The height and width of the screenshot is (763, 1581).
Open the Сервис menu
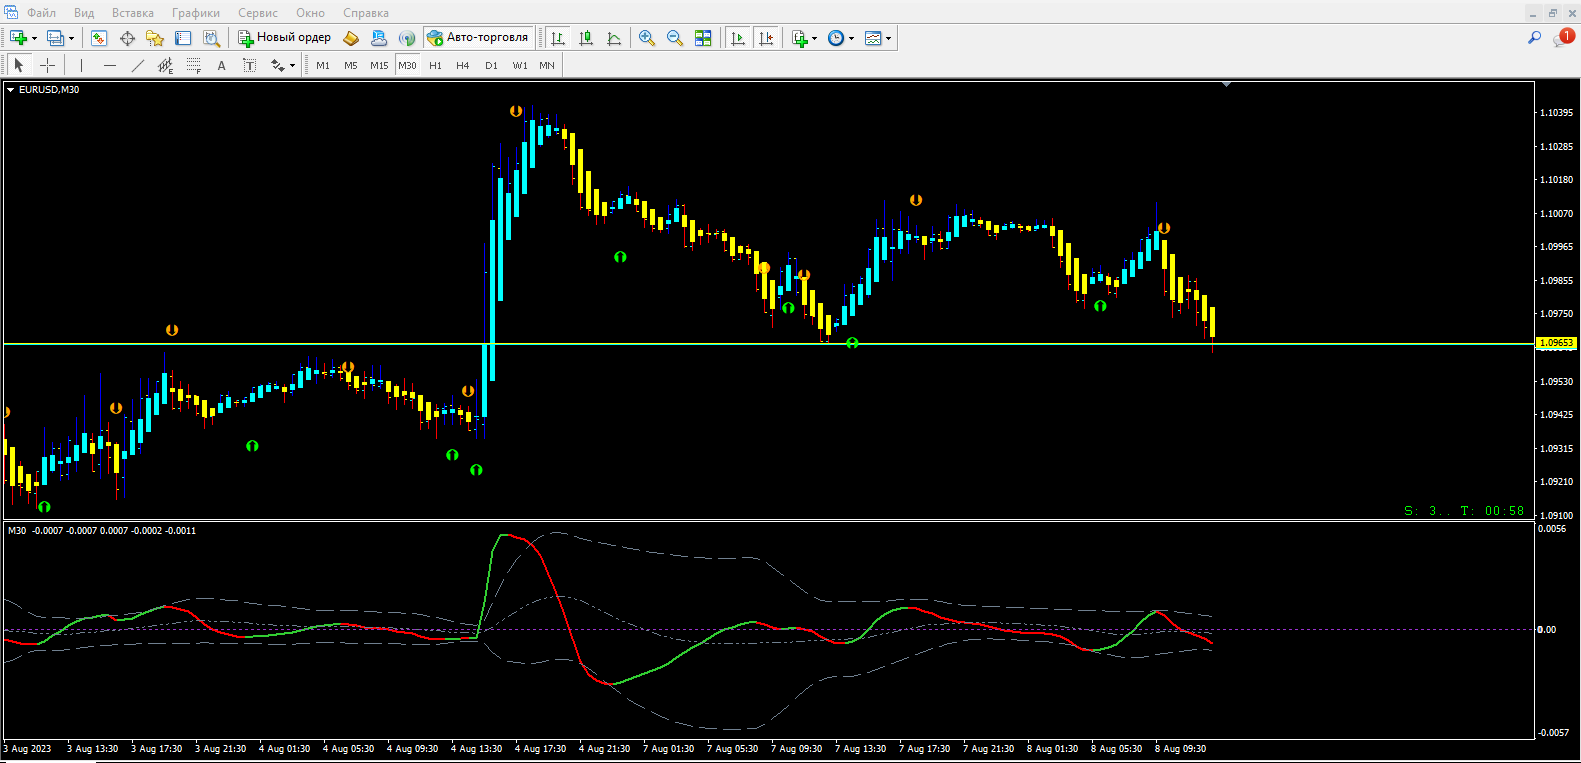click(257, 13)
